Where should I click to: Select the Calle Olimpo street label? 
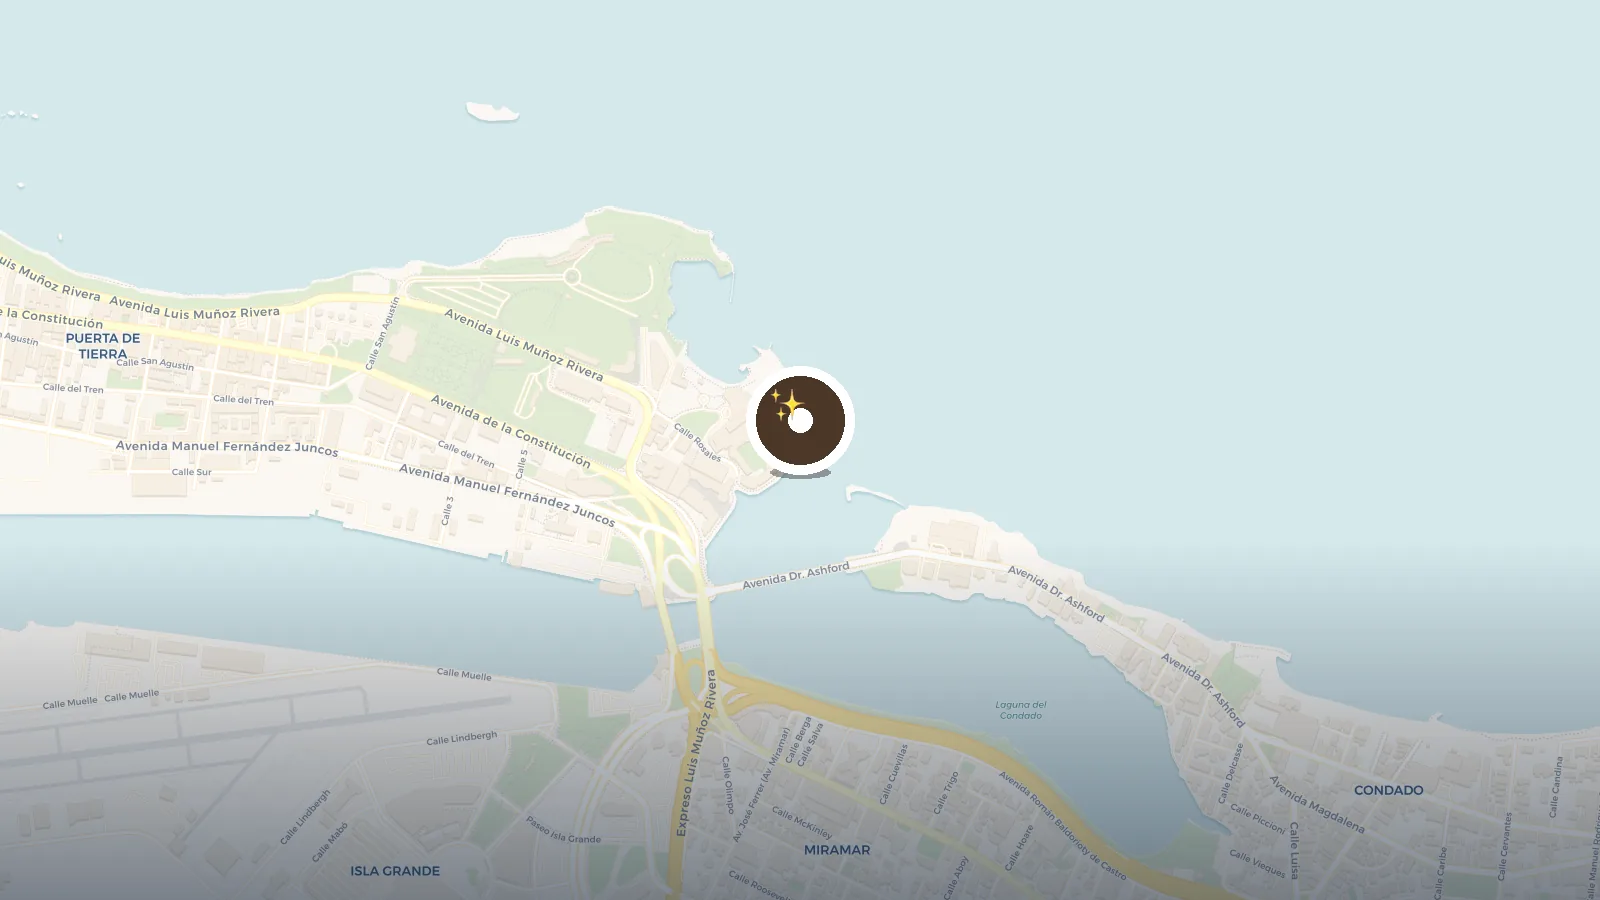[728, 785]
